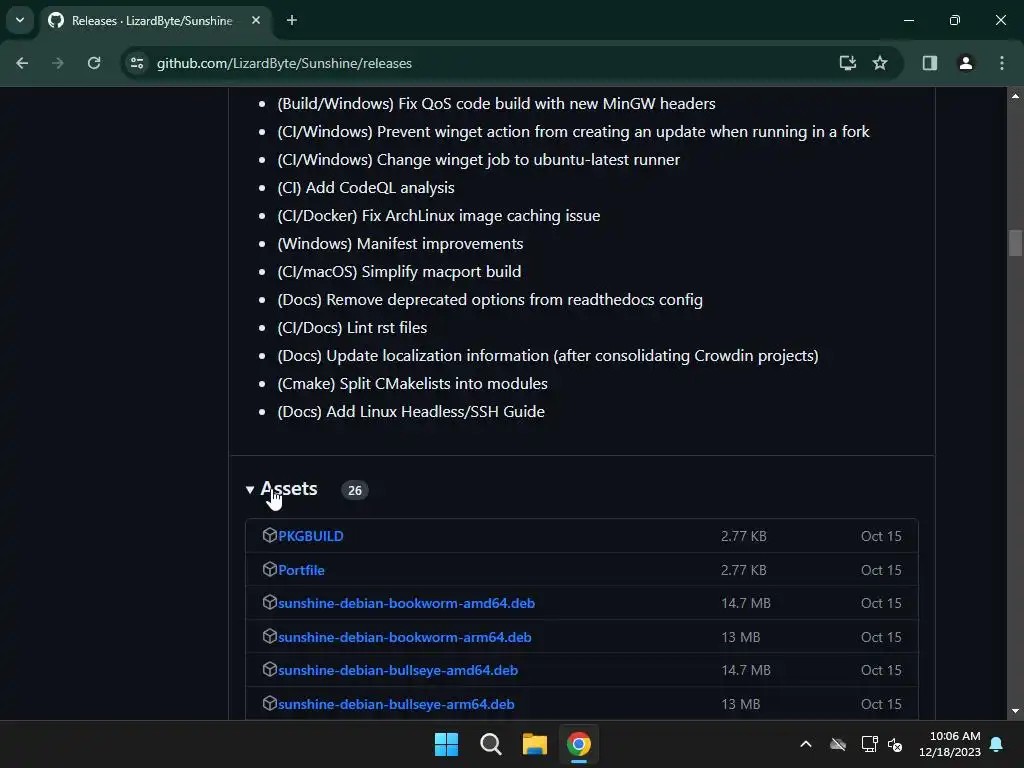Image resolution: width=1024 pixels, height=768 pixels.
Task: Click '(CI/Docker) Fix ArchLinux image caching issue' text
Action: click(x=439, y=216)
